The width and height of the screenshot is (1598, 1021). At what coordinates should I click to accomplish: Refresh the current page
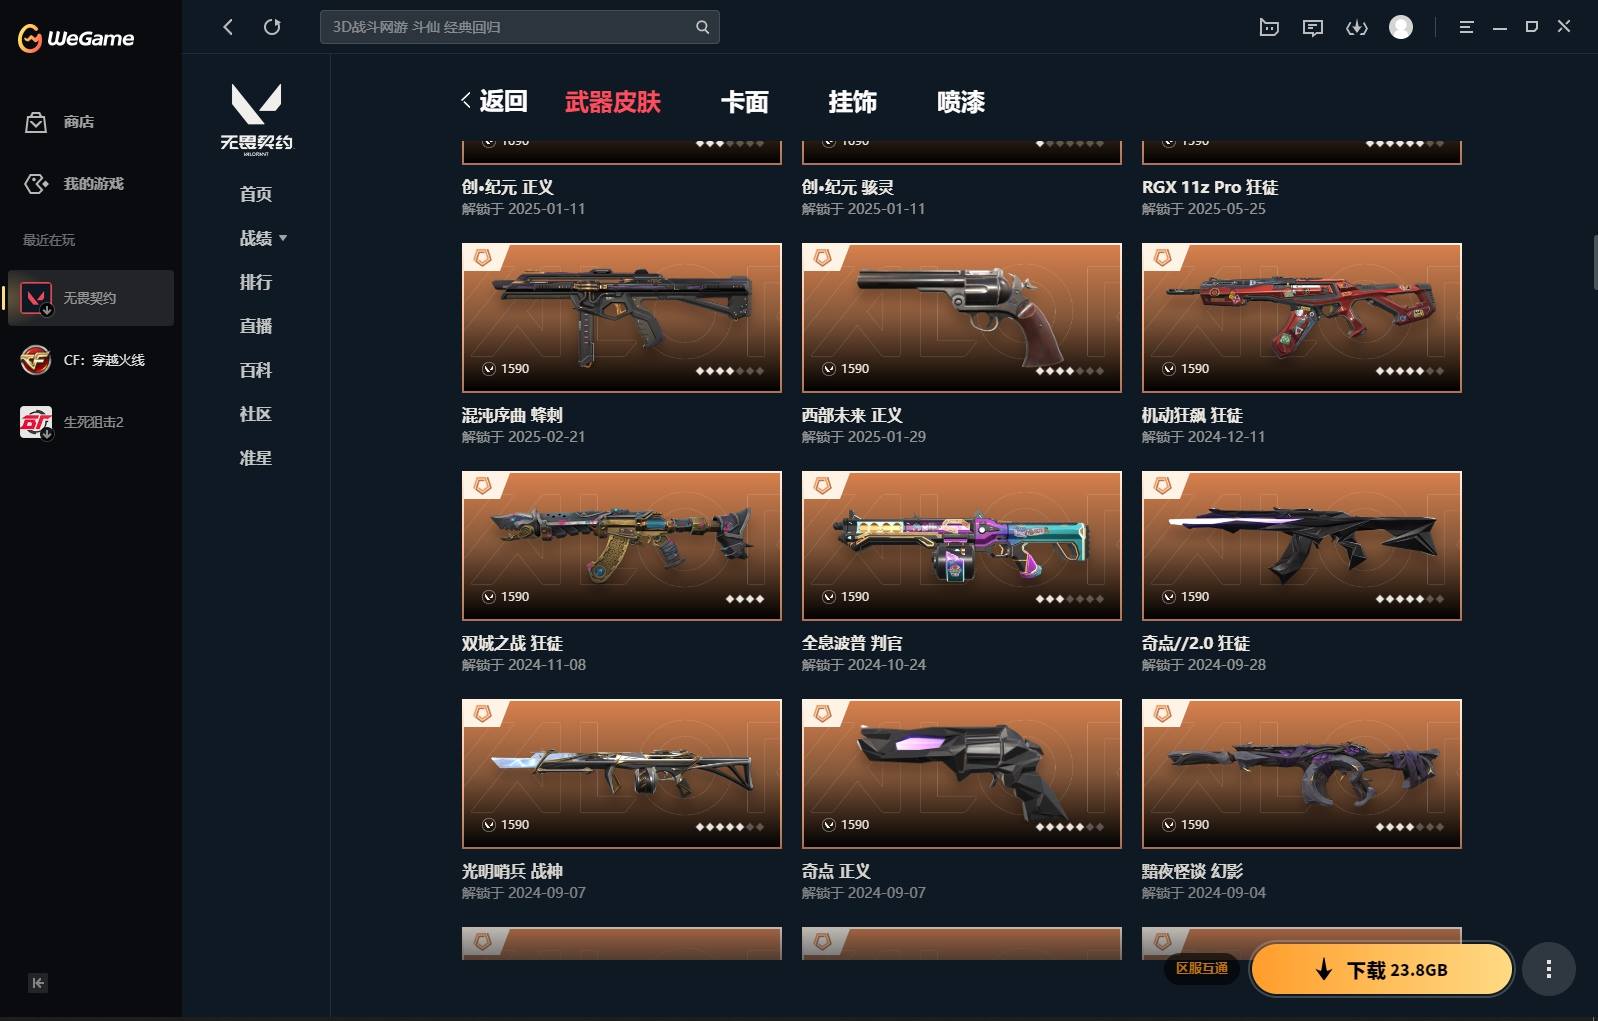[x=272, y=27]
